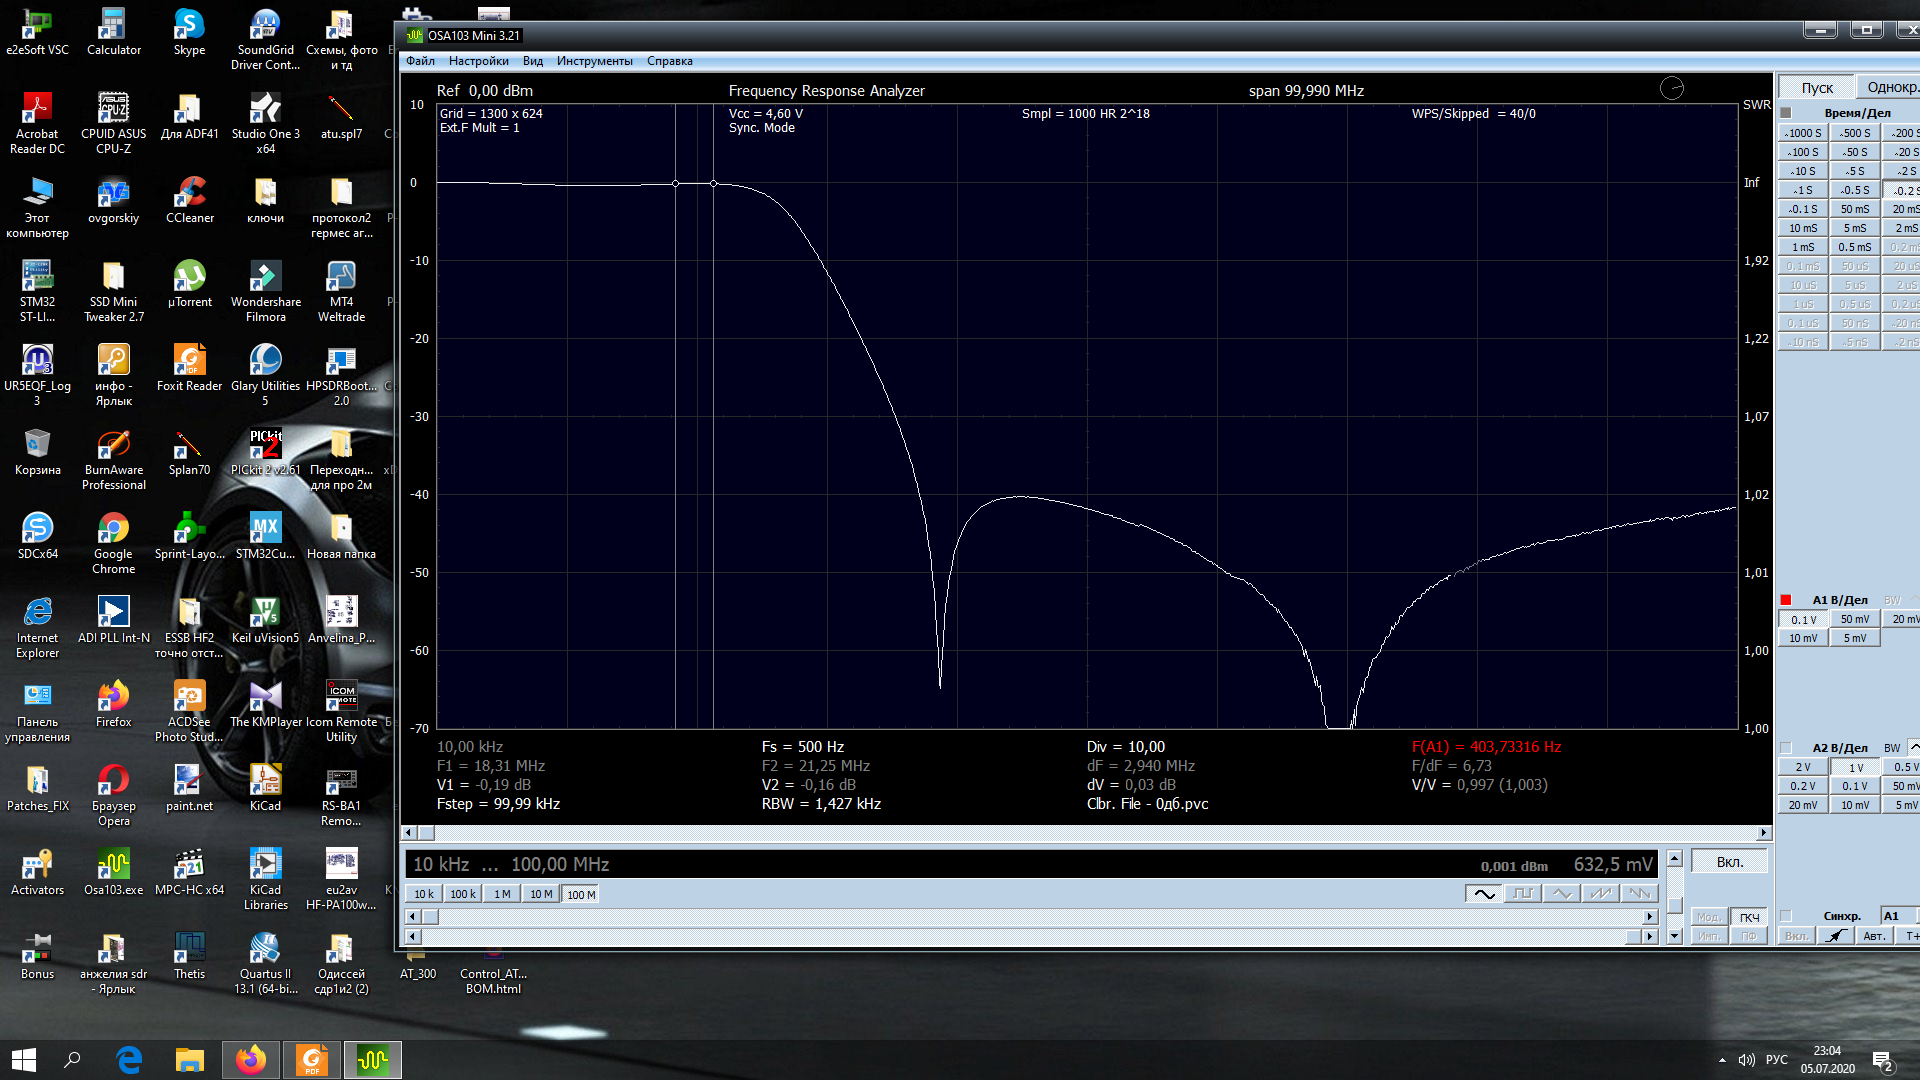Select the square waveform generator button
The image size is (1920, 1080).
coord(1523,894)
